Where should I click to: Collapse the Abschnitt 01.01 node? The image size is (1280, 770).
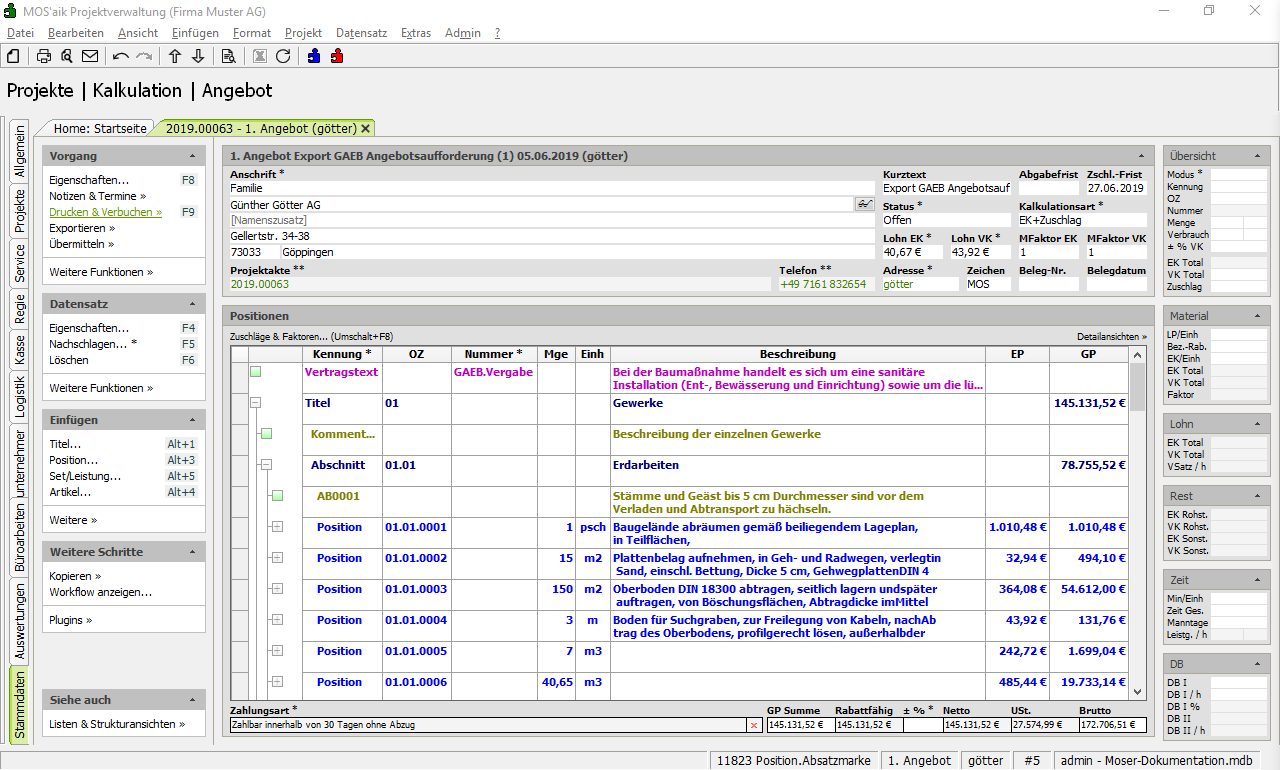266,465
